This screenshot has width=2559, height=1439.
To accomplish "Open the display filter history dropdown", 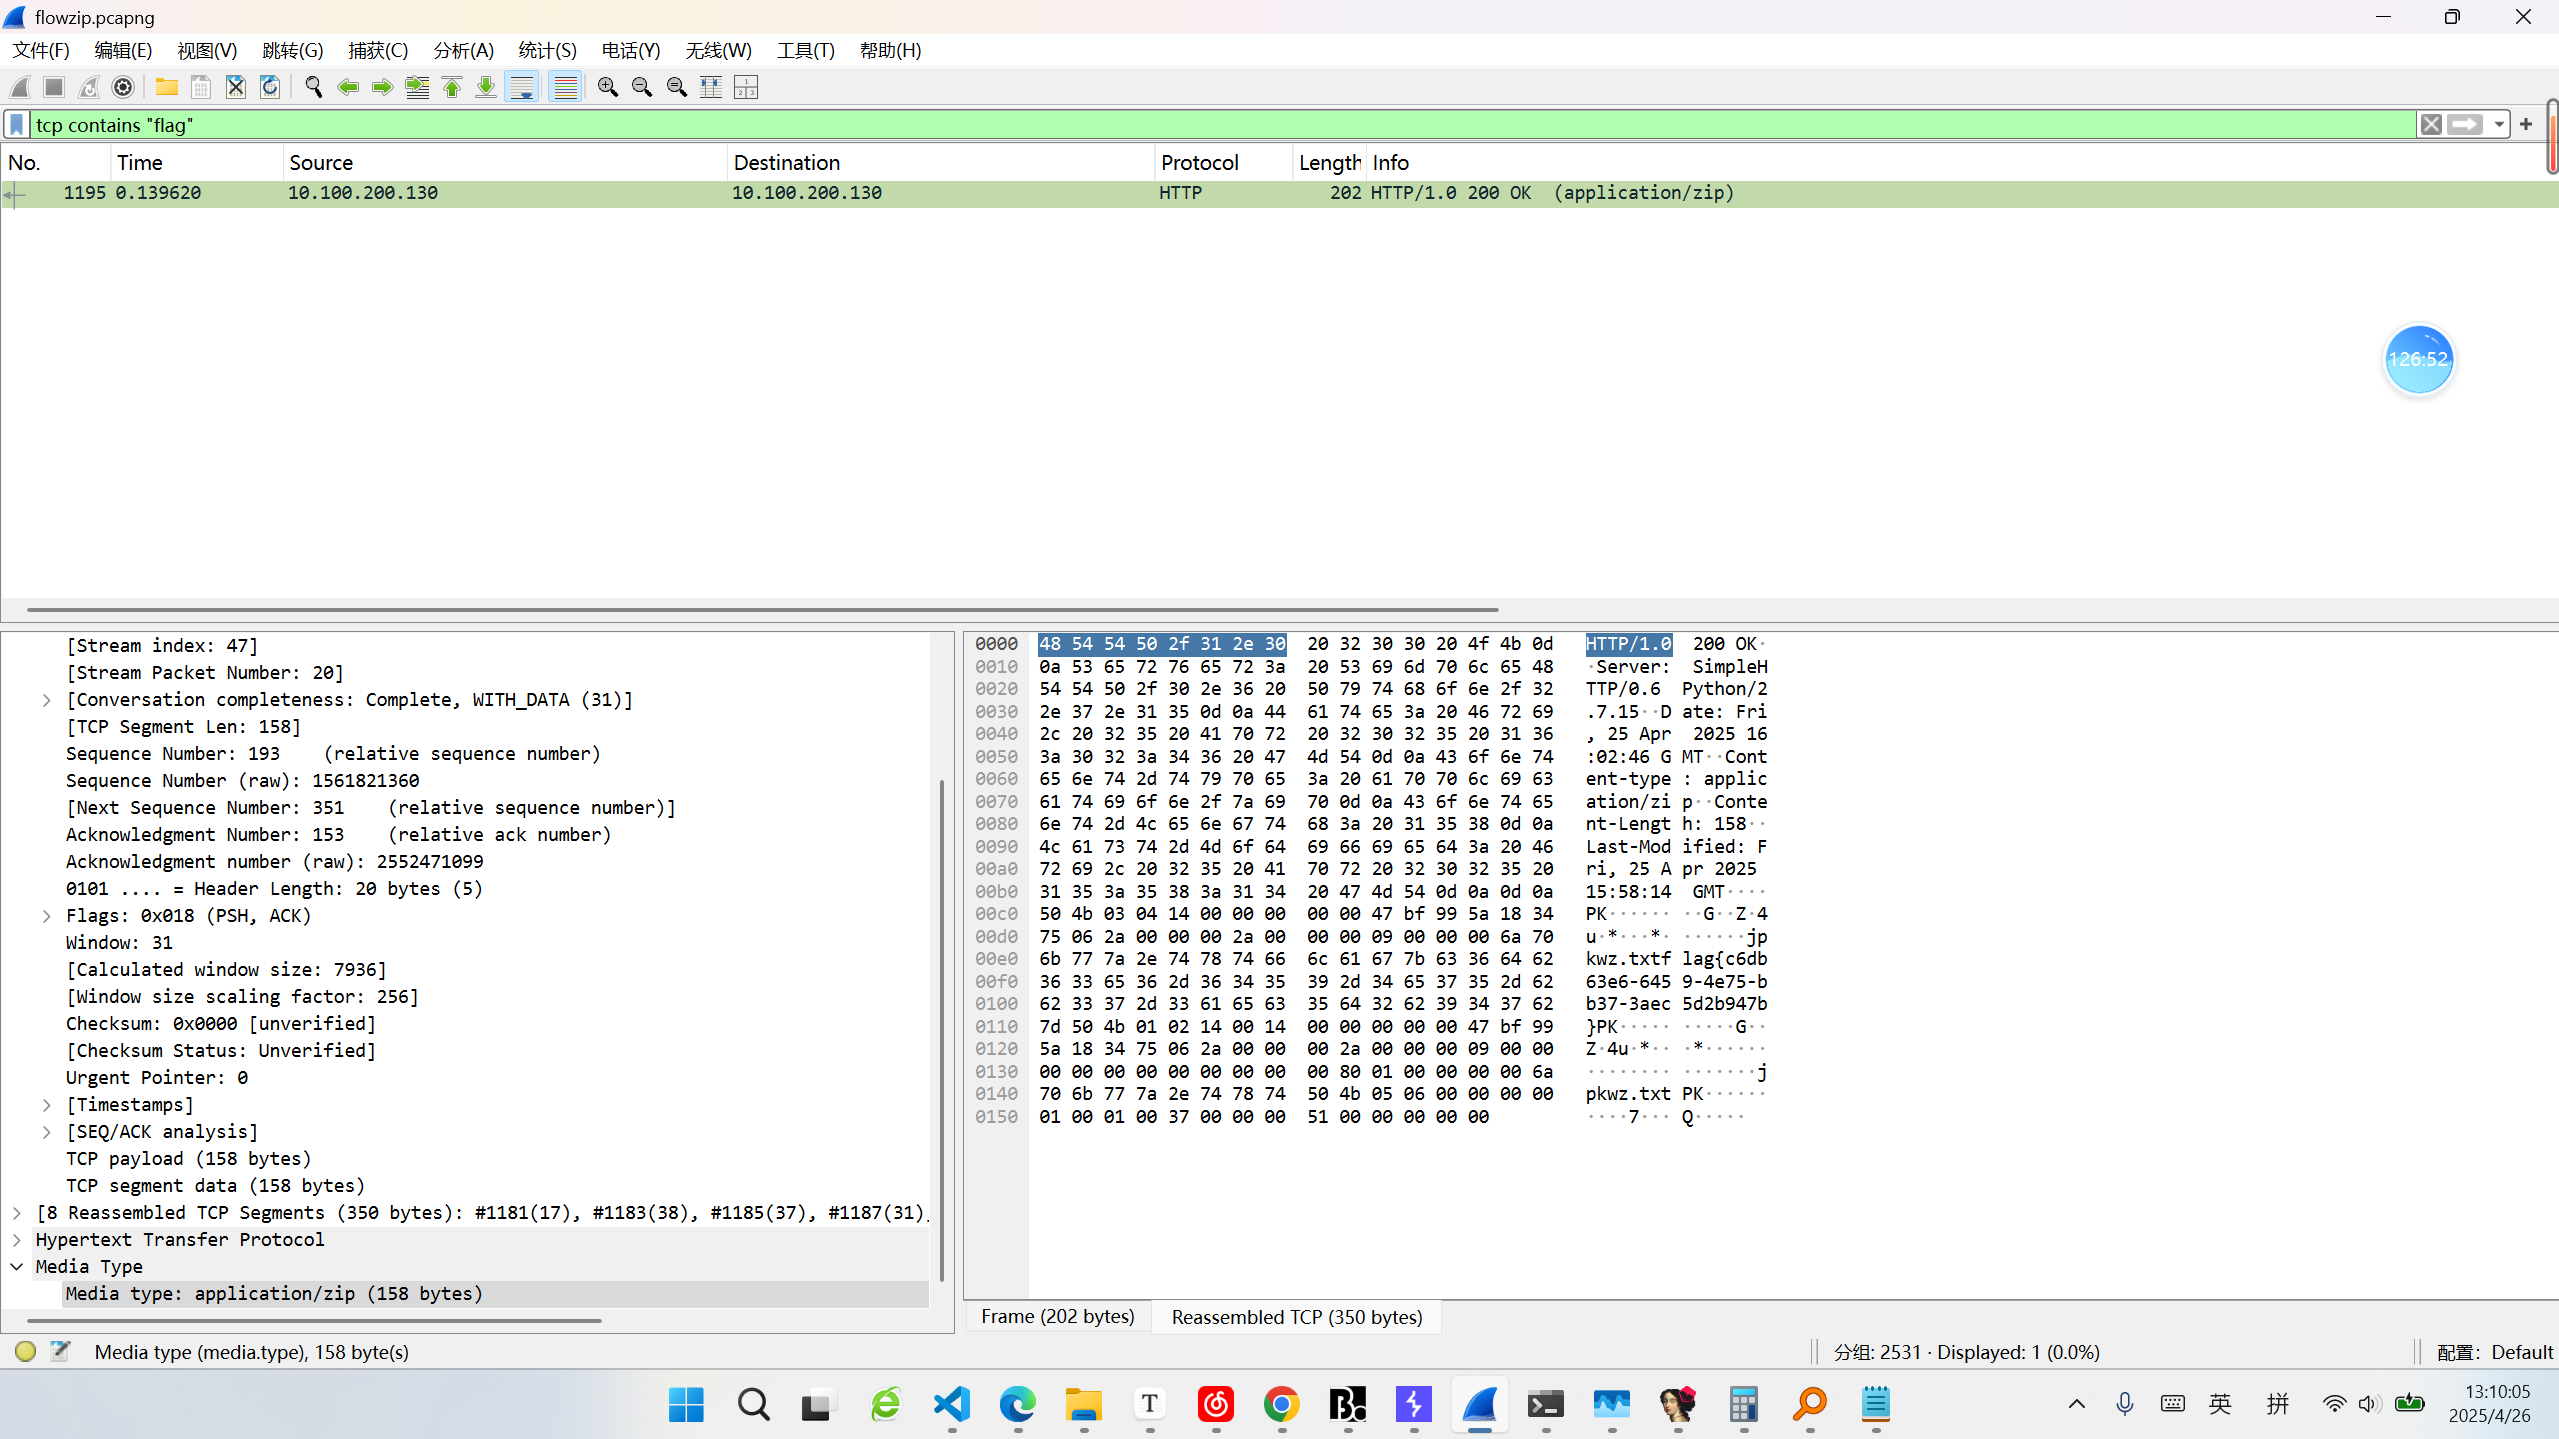I will click(2499, 124).
